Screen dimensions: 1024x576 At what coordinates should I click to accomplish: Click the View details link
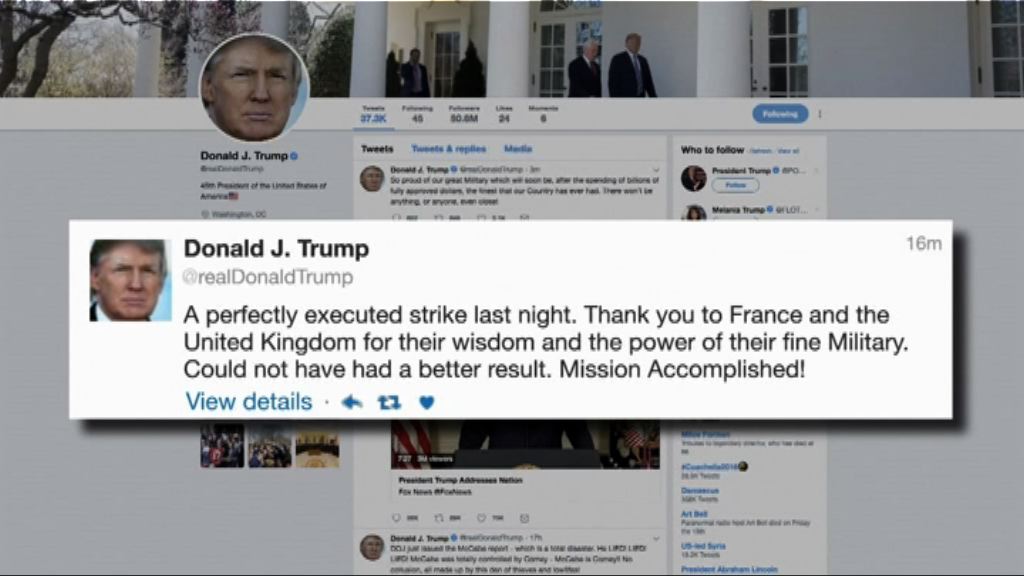249,402
